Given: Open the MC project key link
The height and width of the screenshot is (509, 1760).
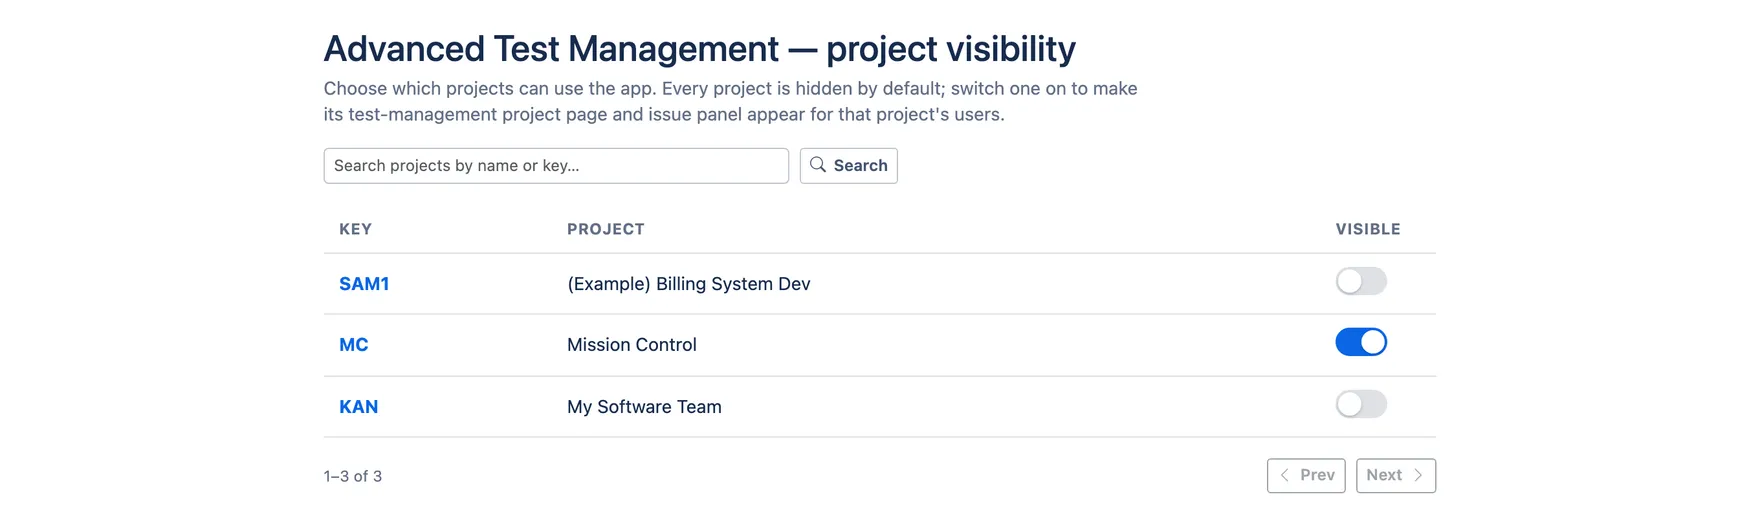Looking at the screenshot, I should point(354,345).
